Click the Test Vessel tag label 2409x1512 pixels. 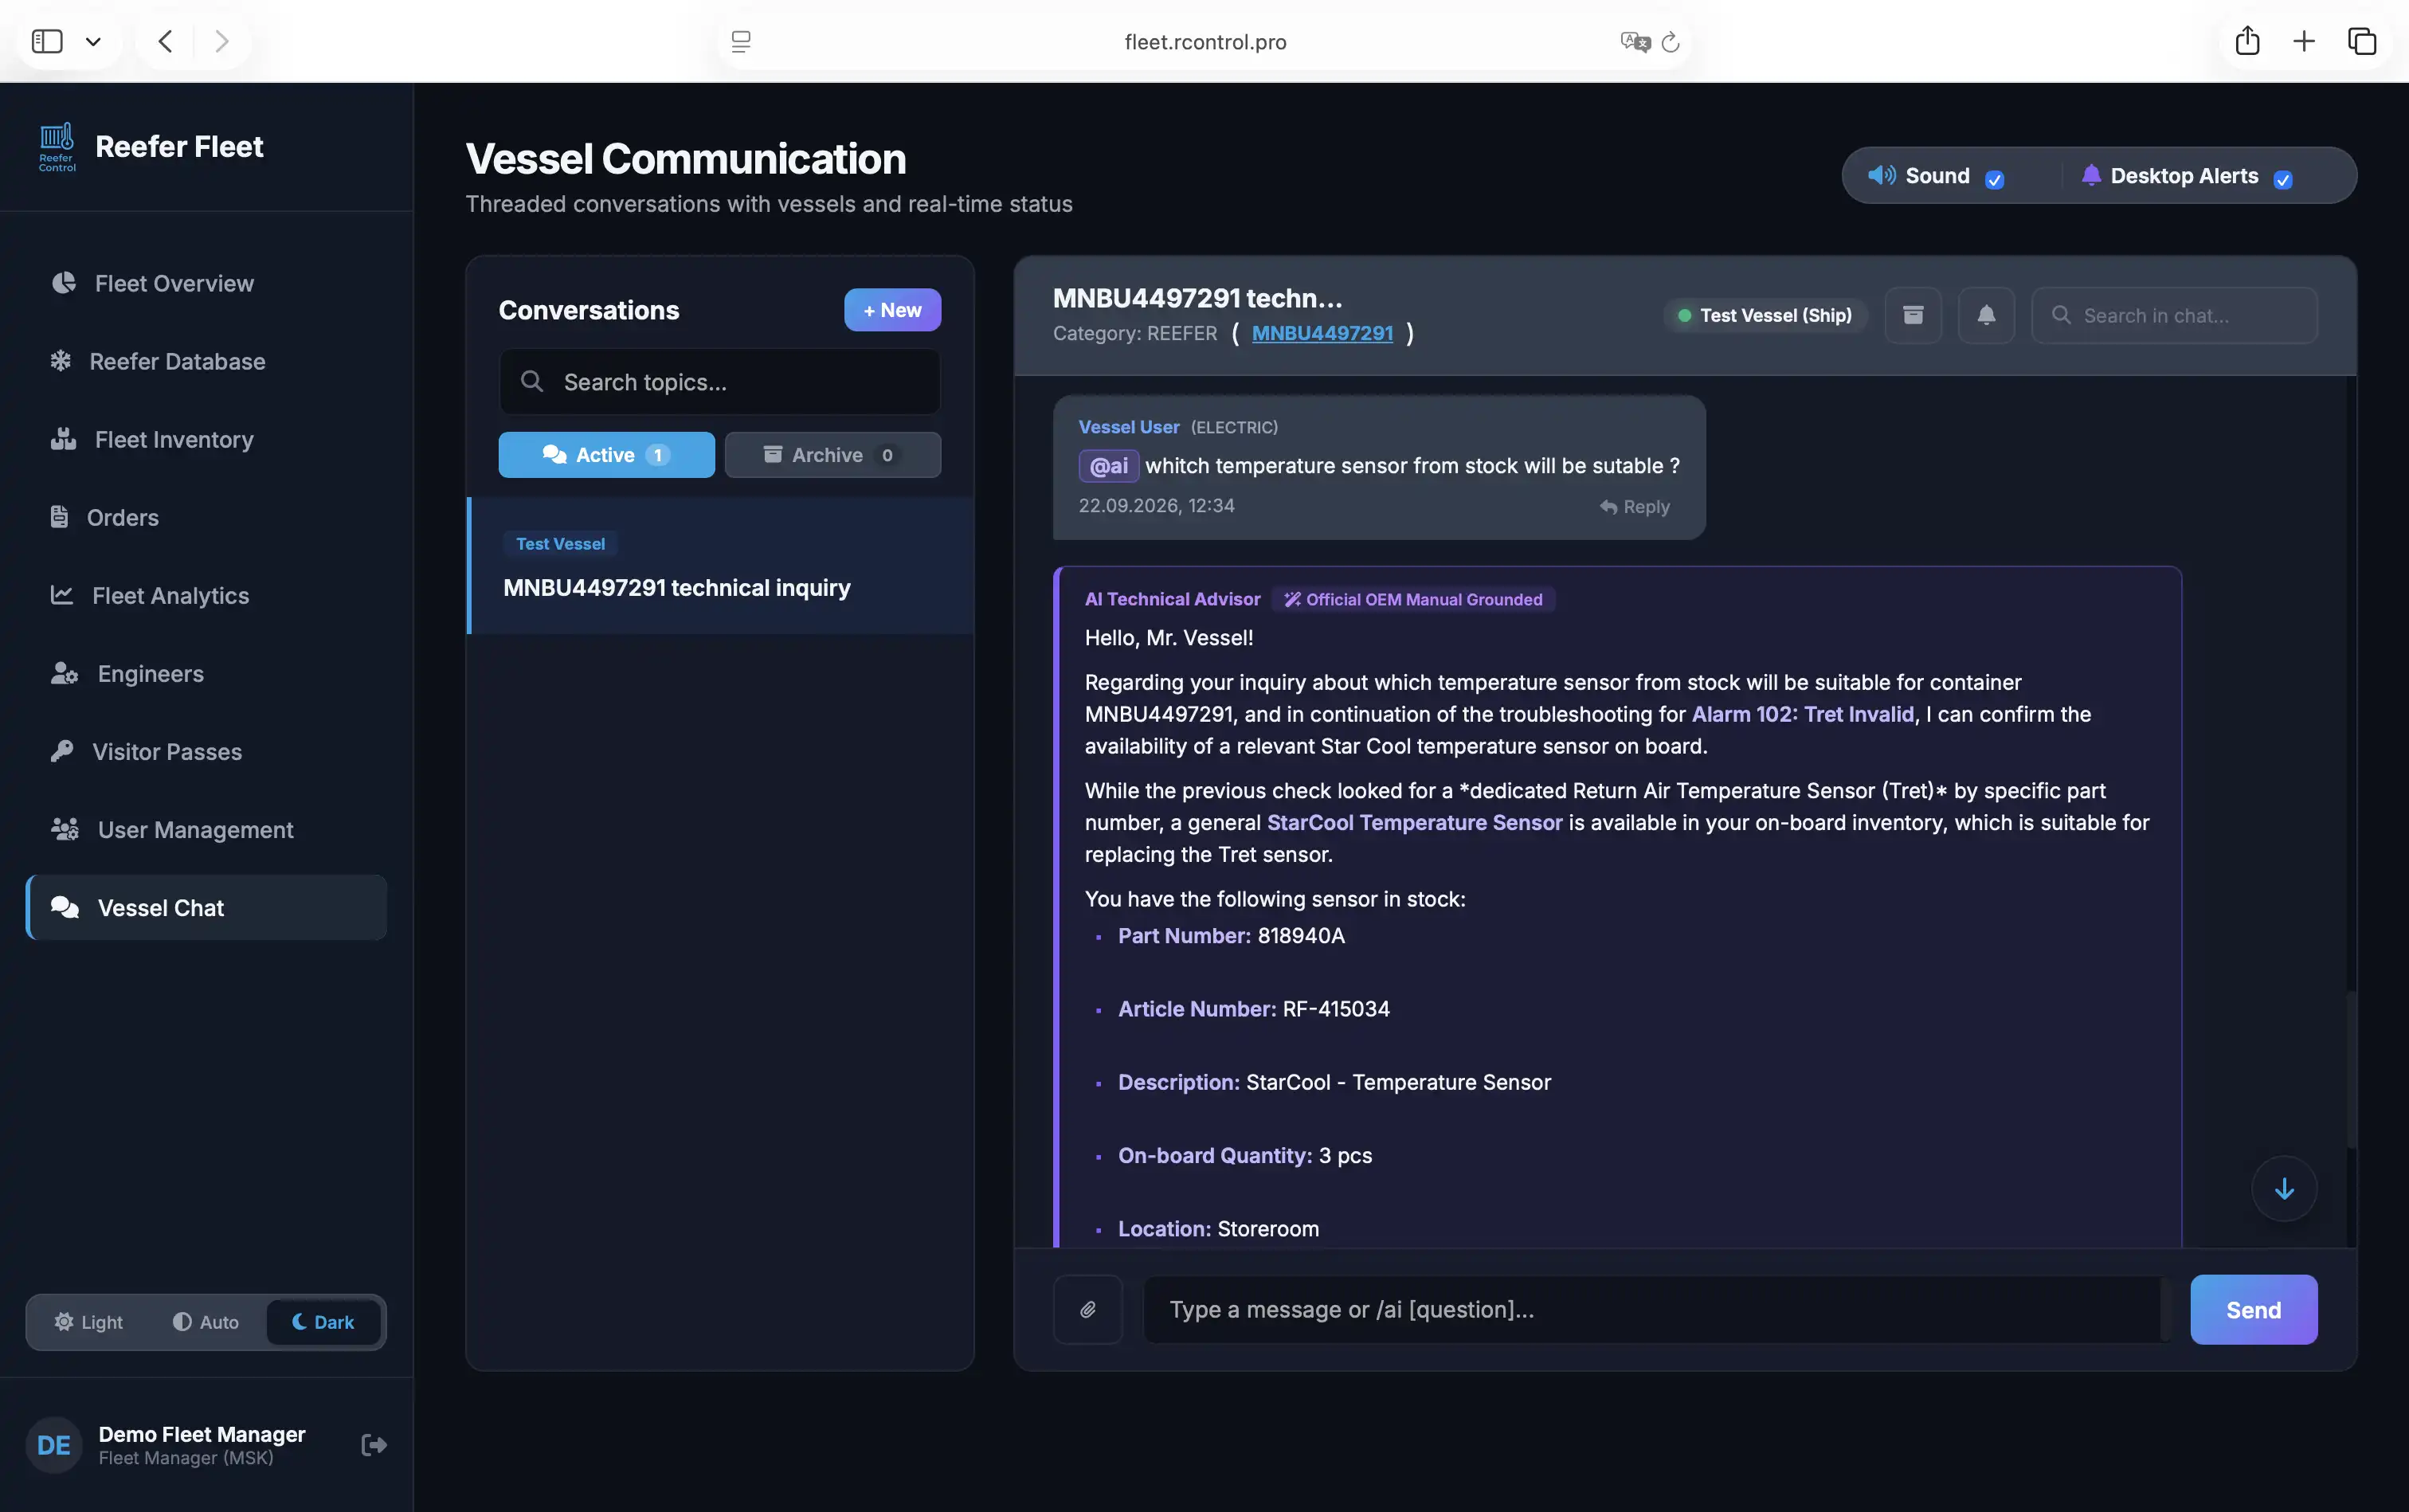(x=560, y=544)
